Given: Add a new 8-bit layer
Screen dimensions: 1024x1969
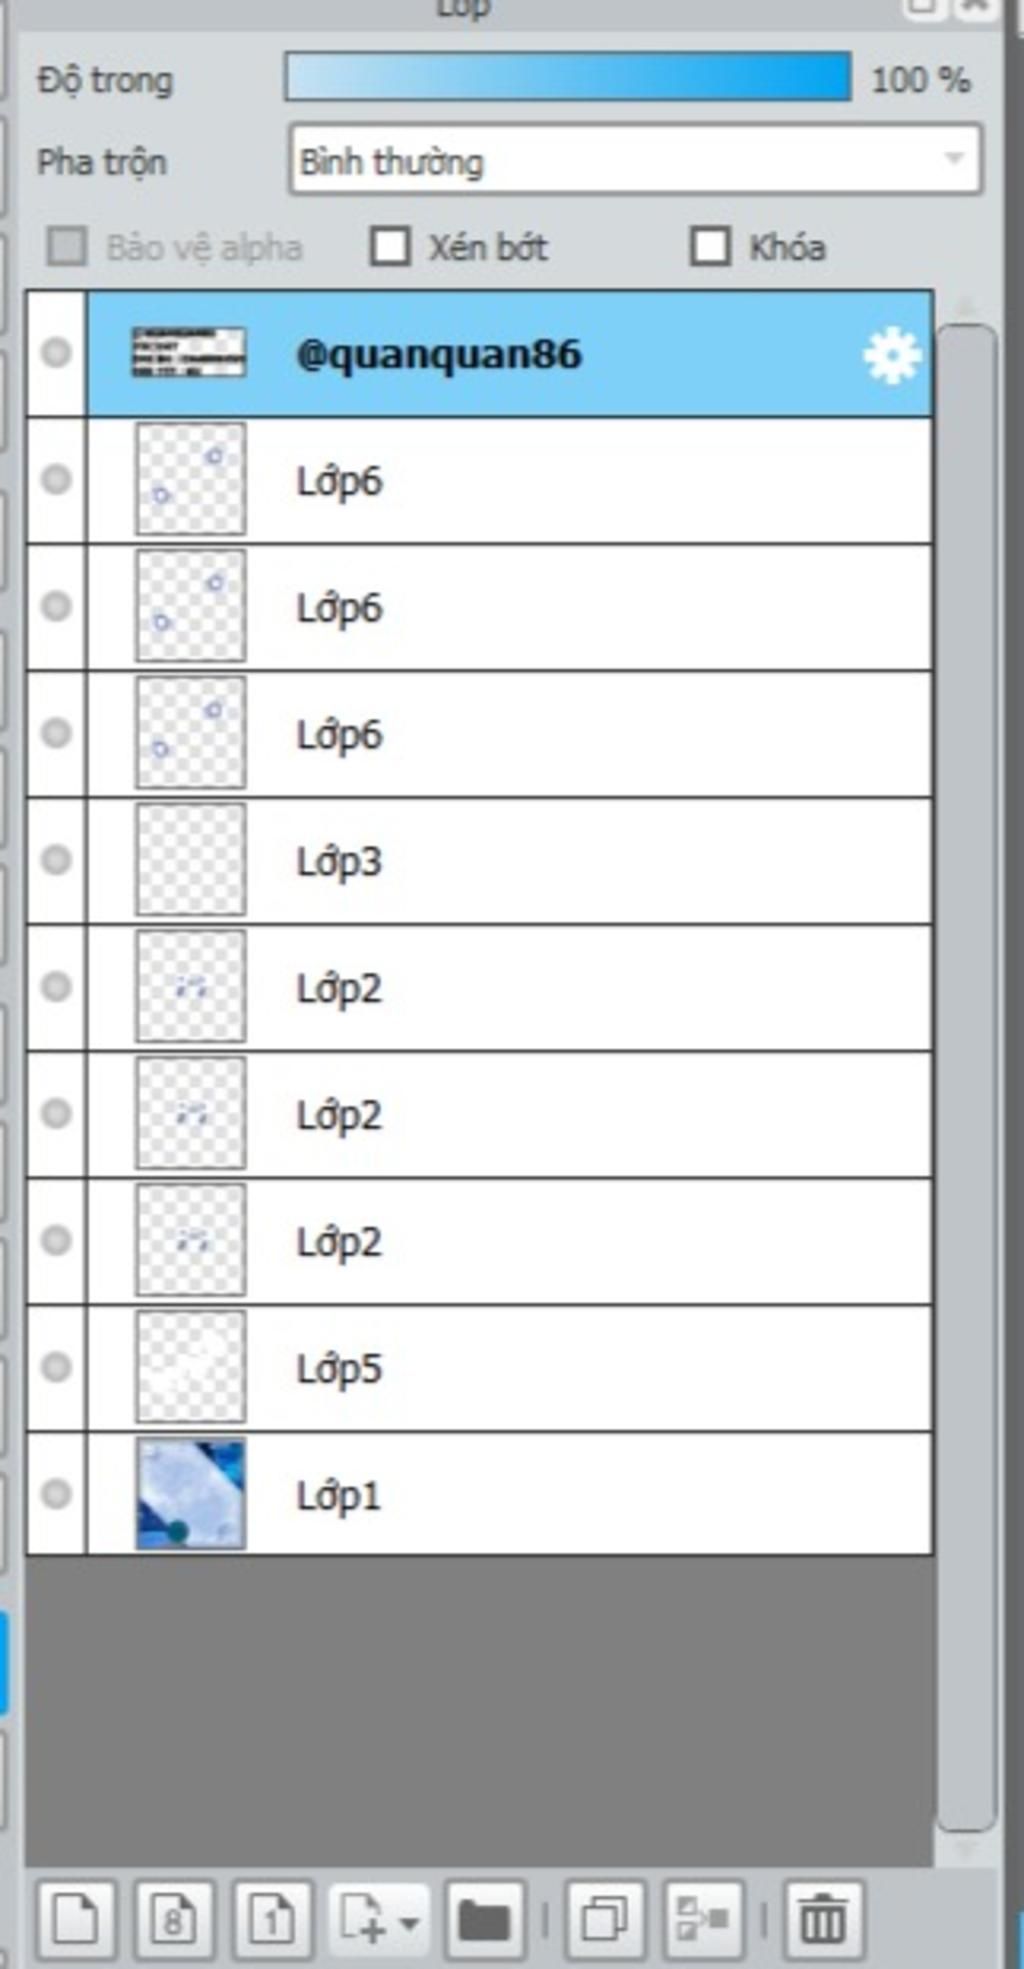Looking at the screenshot, I should pyautogui.click(x=174, y=1919).
